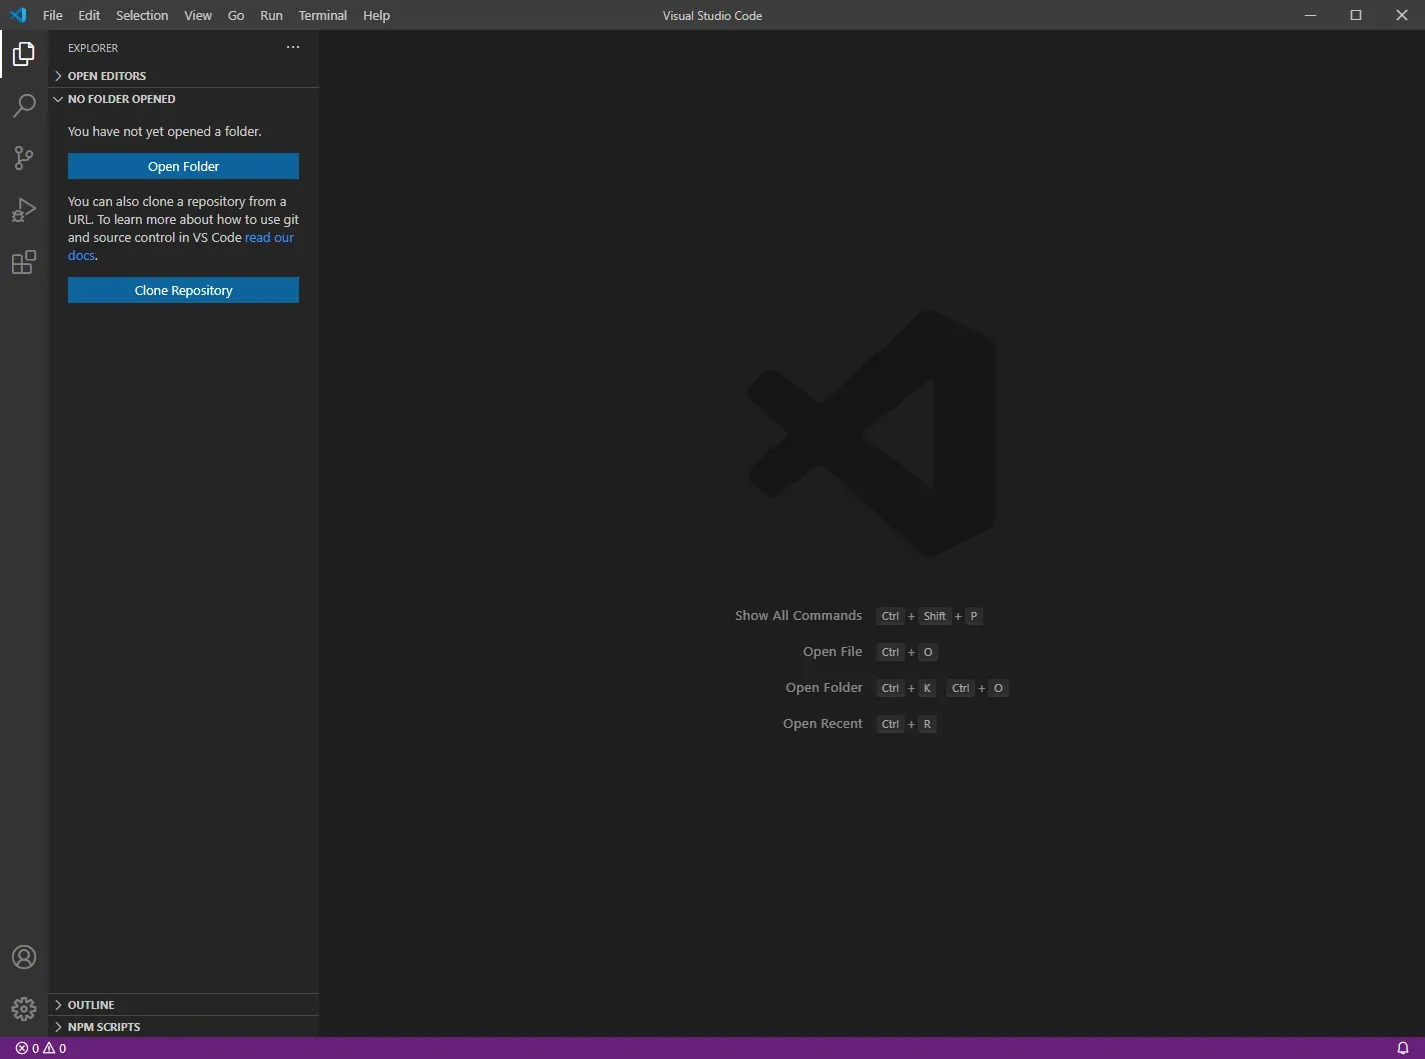Open the Go menu in the menu bar
The image size is (1425, 1059).
tap(235, 15)
